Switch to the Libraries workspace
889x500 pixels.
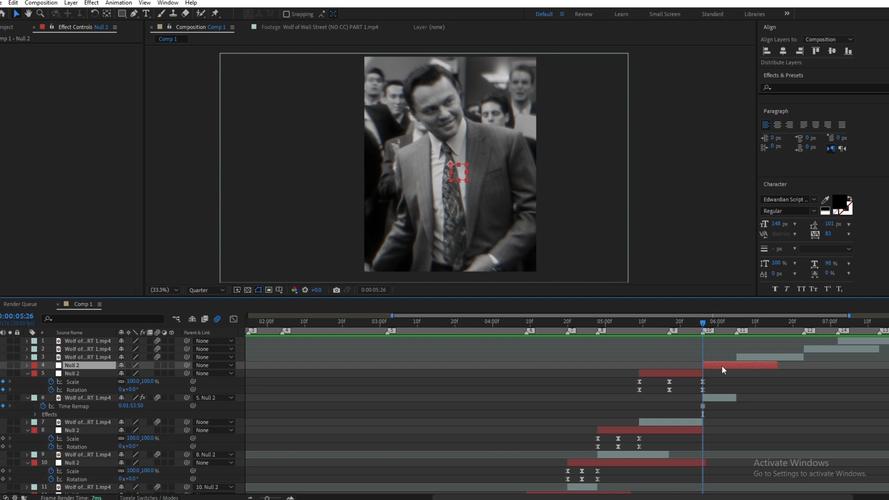point(755,14)
